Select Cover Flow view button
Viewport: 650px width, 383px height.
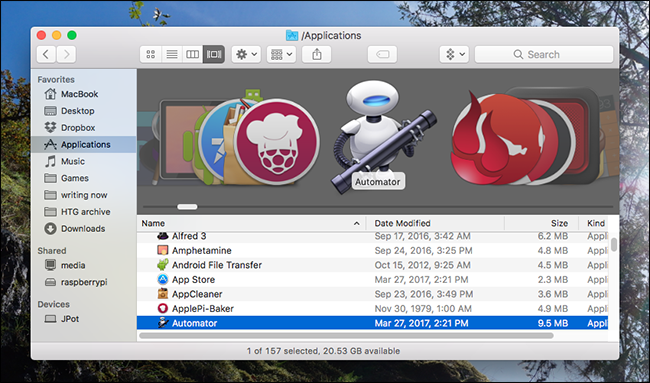click(x=214, y=54)
